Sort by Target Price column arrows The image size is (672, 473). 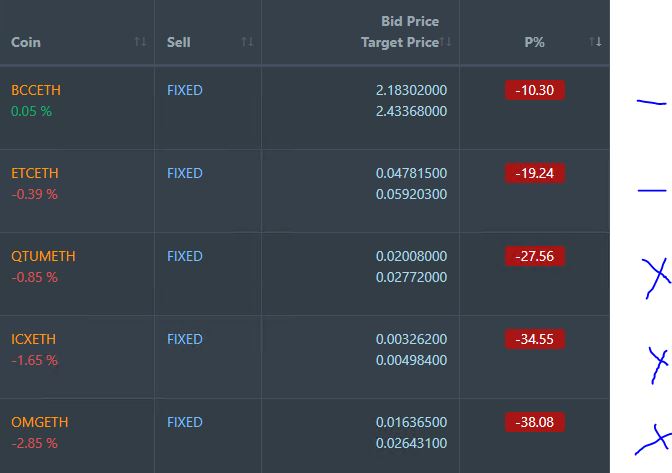coord(446,42)
